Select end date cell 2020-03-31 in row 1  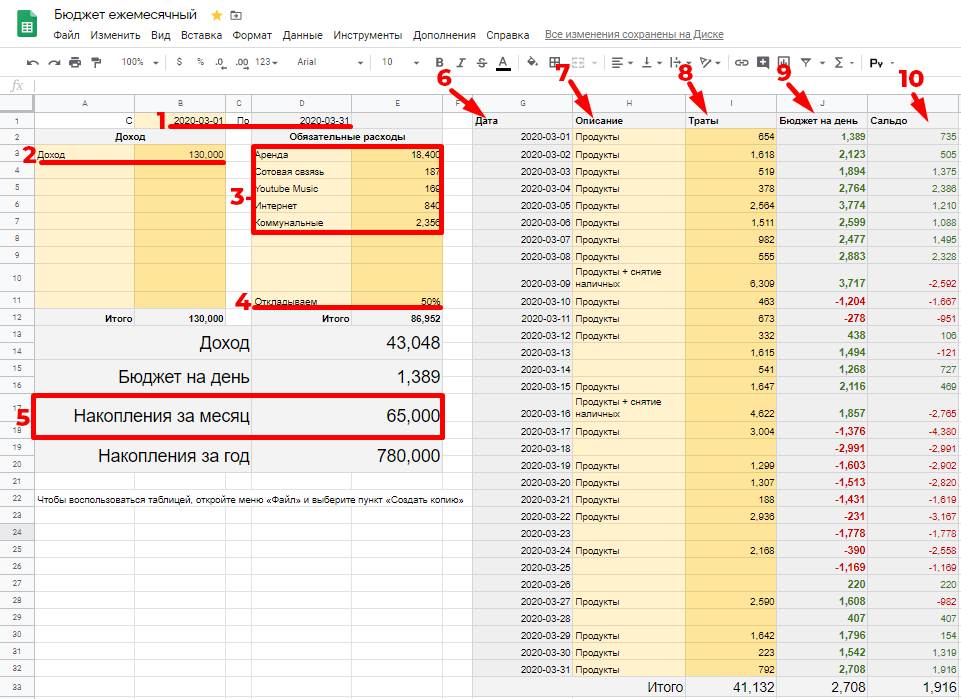pos(302,121)
